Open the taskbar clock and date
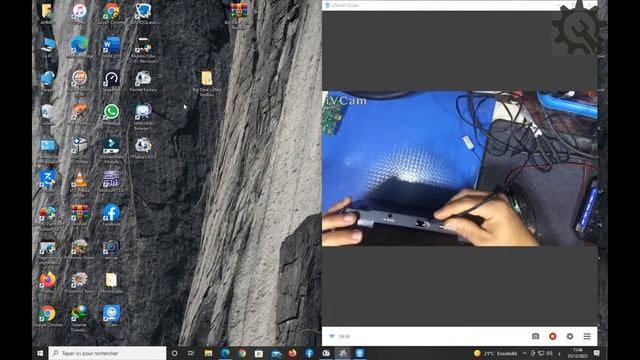The height and width of the screenshot is (360, 640). pos(578,353)
